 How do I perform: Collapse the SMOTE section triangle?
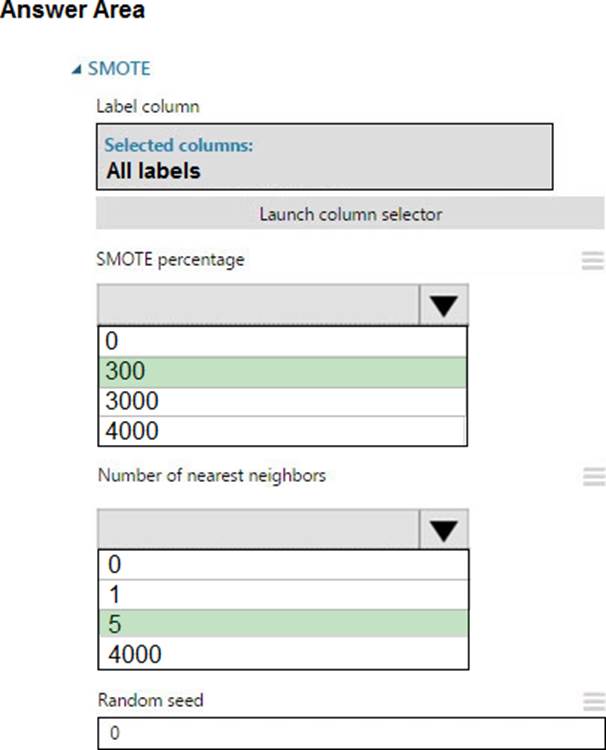pyautogui.click(x=77, y=69)
